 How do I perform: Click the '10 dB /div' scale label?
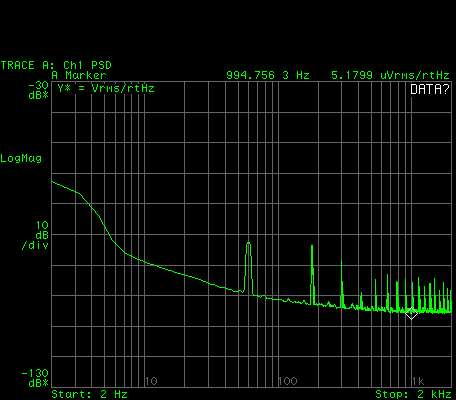click(36, 235)
